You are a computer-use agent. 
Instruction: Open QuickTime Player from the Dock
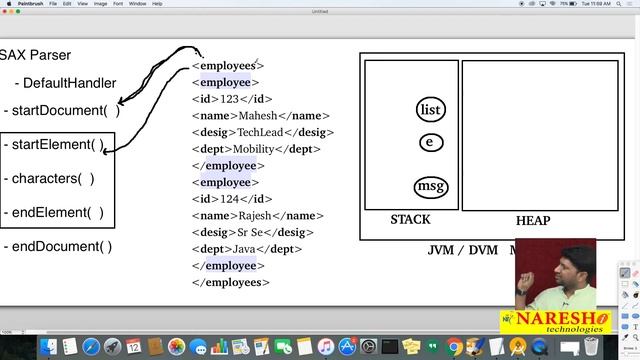(540, 347)
